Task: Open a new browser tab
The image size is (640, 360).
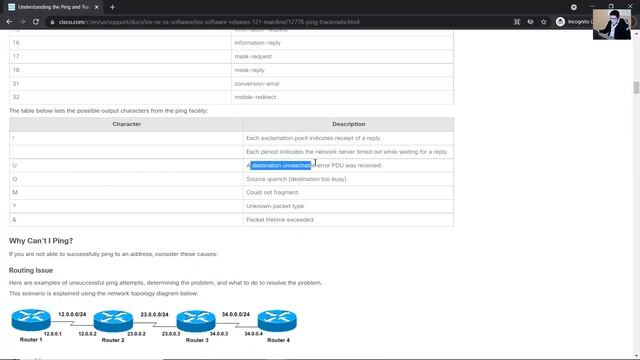Action: [112, 7]
